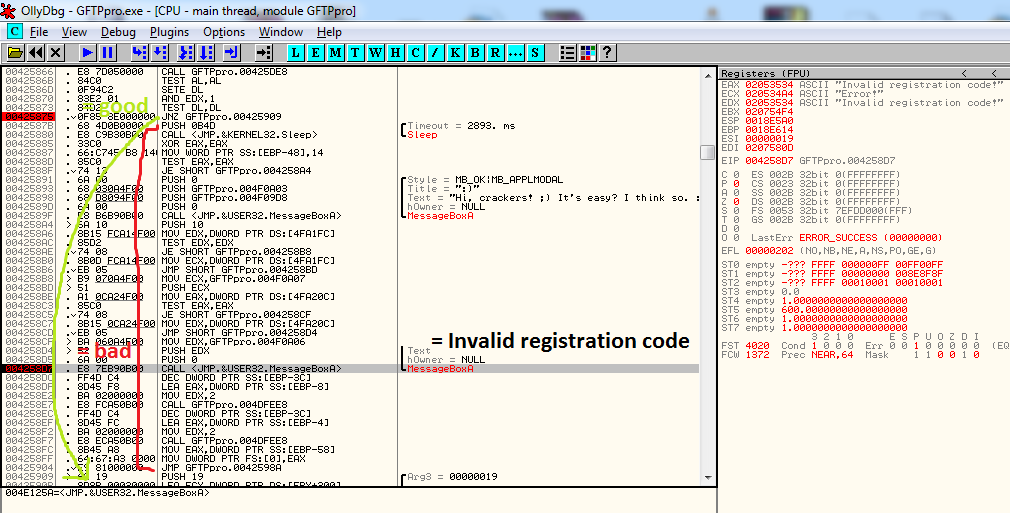
Task: Show References window via R button
Action: pos(495,52)
